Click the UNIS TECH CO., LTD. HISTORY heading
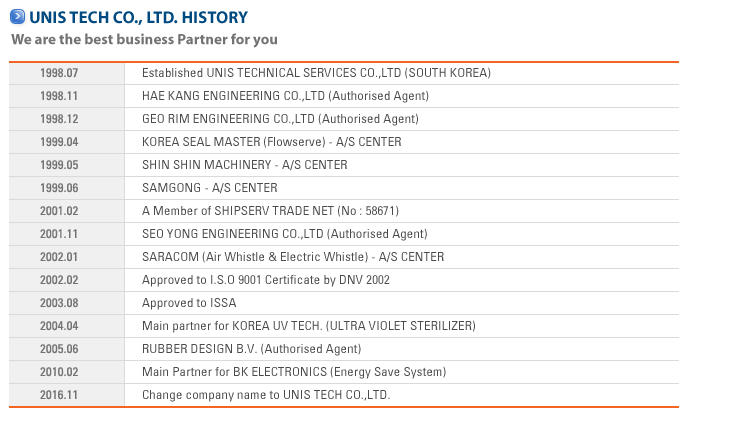 (138, 17)
